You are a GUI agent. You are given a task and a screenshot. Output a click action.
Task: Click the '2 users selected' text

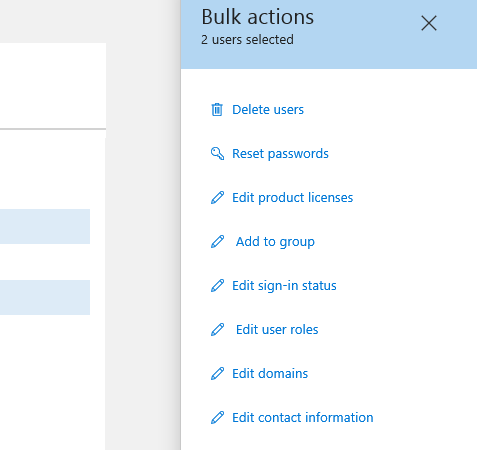coord(247,40)
